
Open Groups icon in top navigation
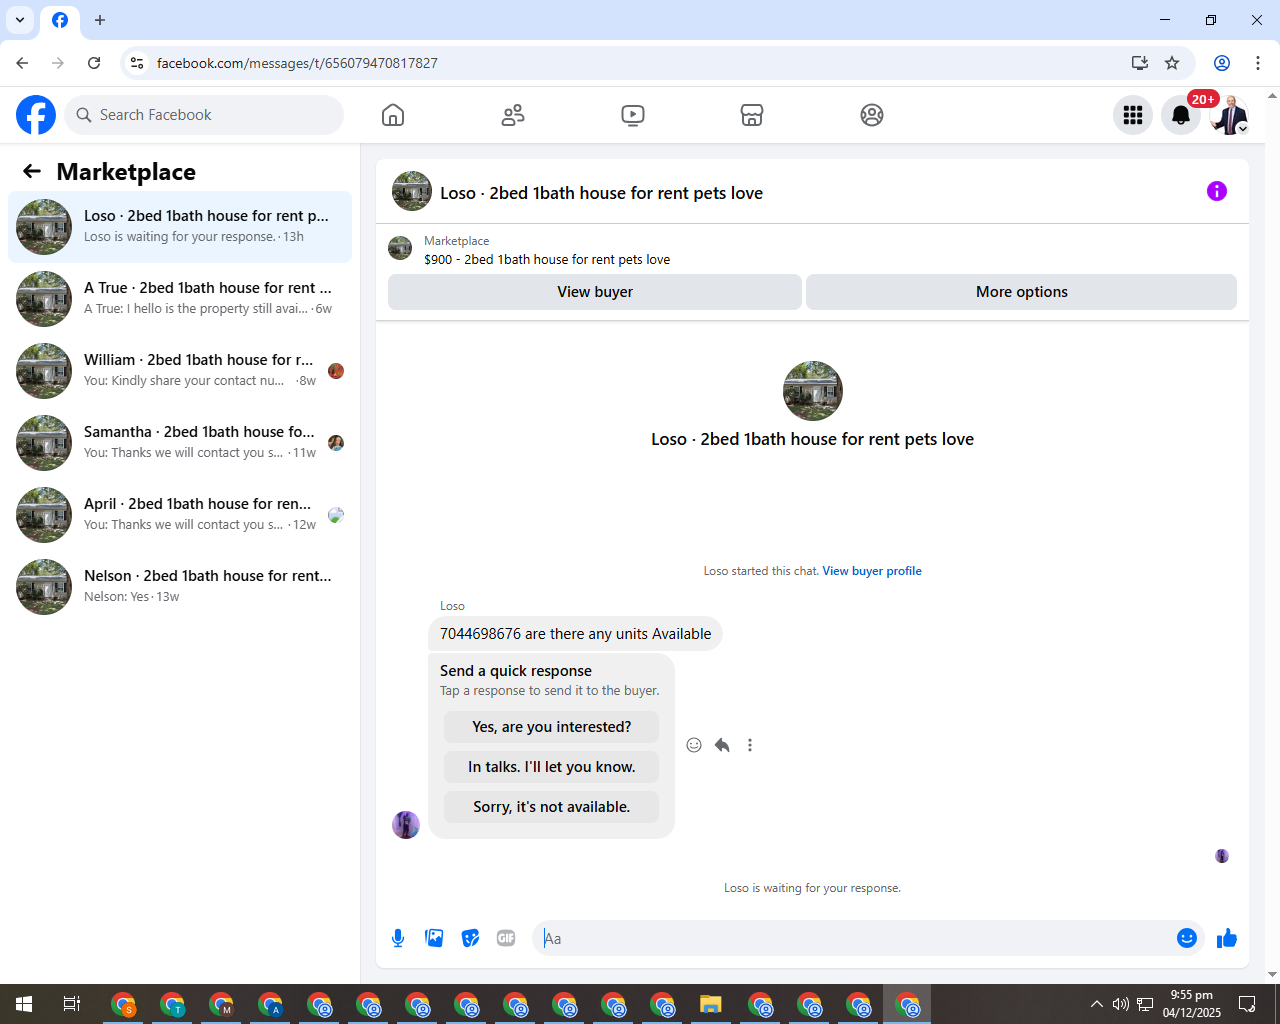click(x=872, y=115)
